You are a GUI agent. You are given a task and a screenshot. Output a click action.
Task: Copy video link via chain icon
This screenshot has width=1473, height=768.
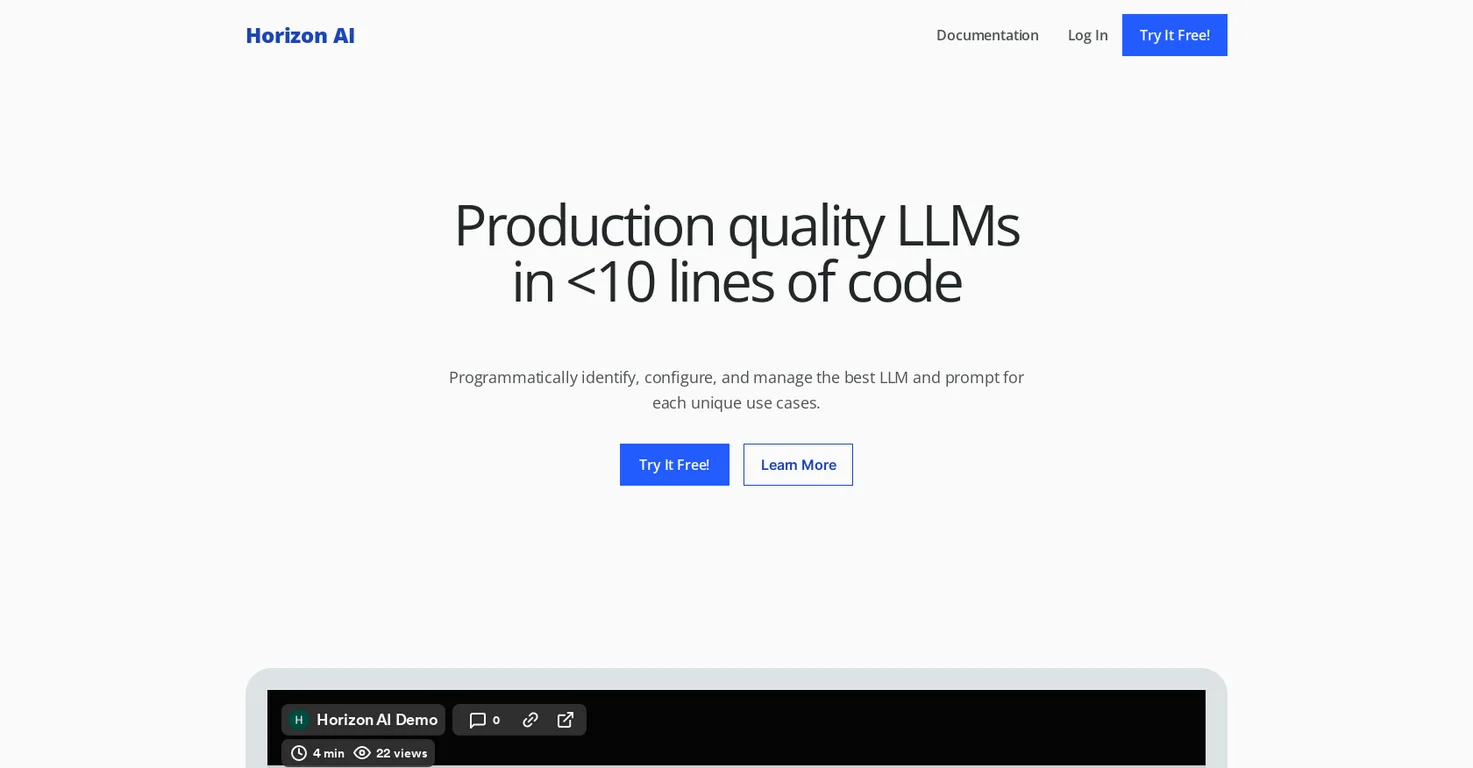click(531, 720)
